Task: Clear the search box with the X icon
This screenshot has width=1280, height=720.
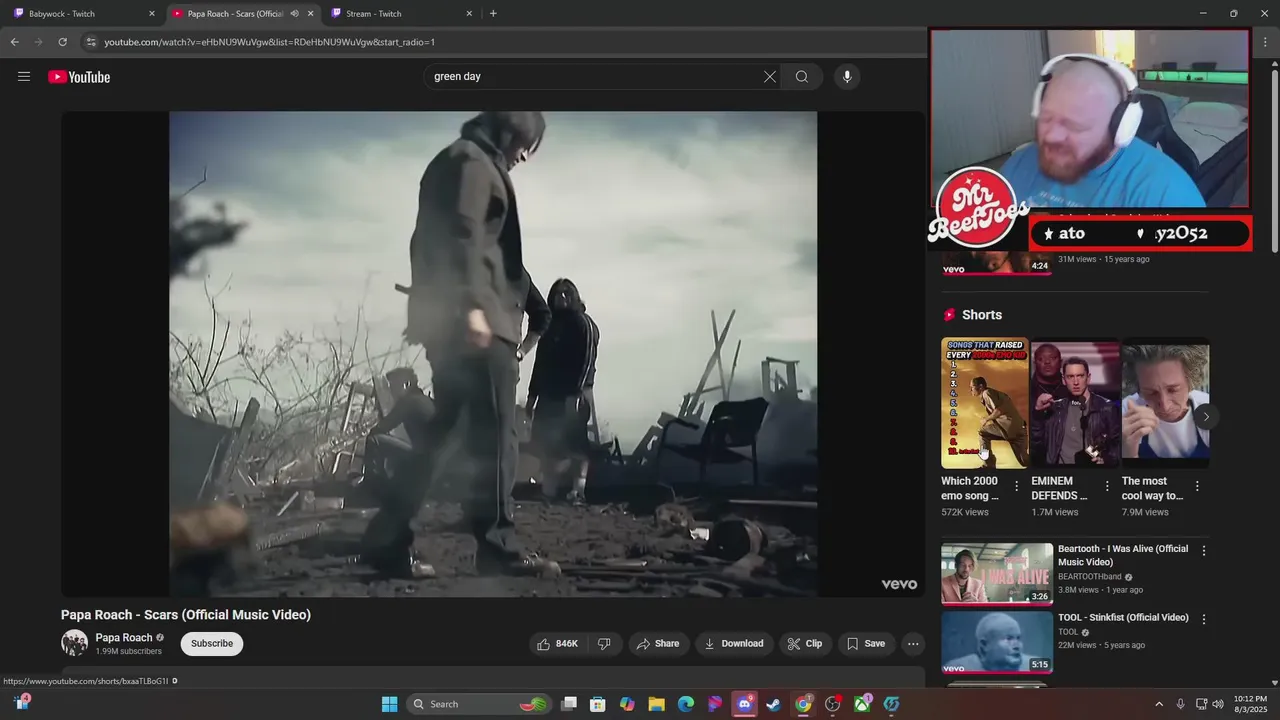Action: [770, 77]
